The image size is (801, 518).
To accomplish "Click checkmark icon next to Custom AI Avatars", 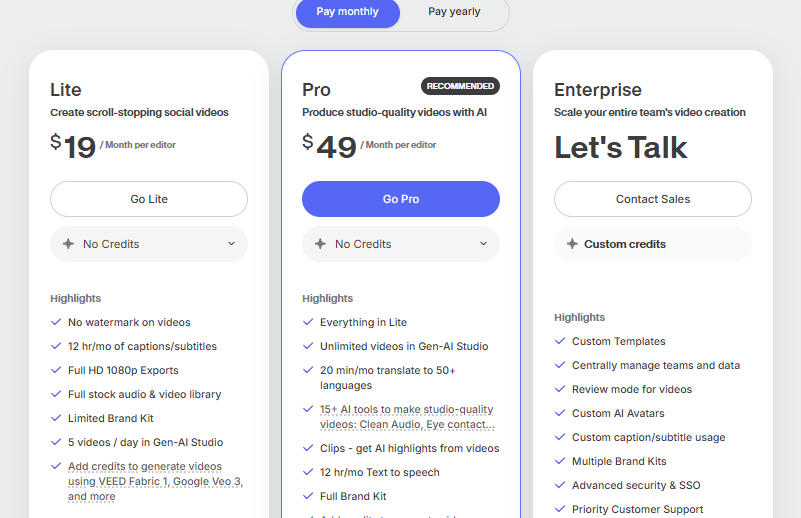I will (x=560, y=413).
